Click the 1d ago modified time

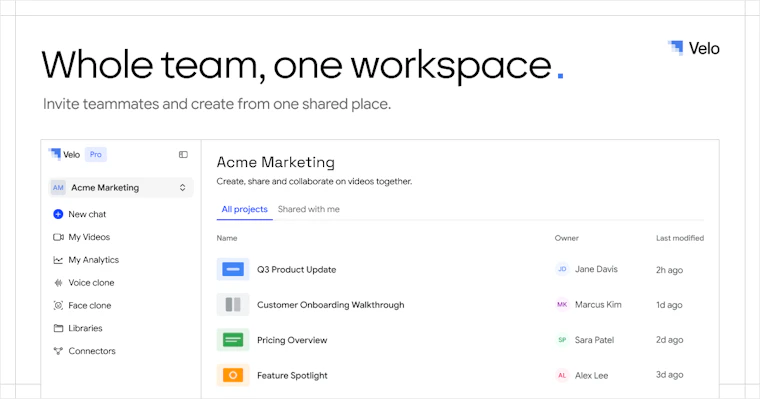point(669,305)
